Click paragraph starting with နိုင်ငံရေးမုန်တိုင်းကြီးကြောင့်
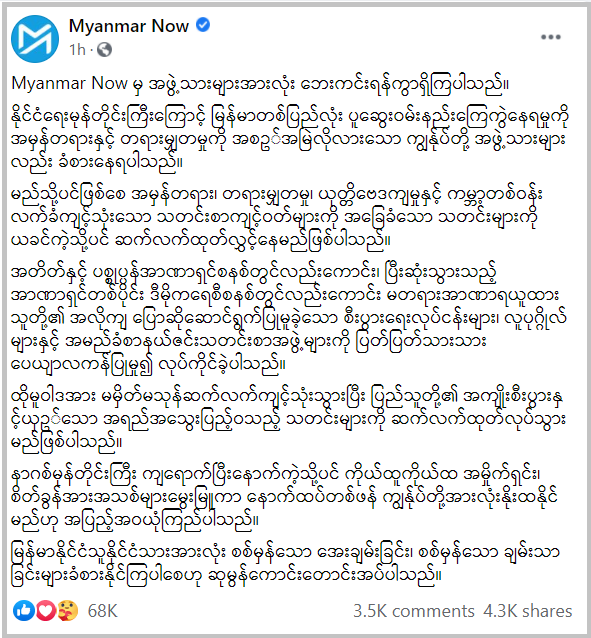591x638 pixels. click(x=289, y=140)
